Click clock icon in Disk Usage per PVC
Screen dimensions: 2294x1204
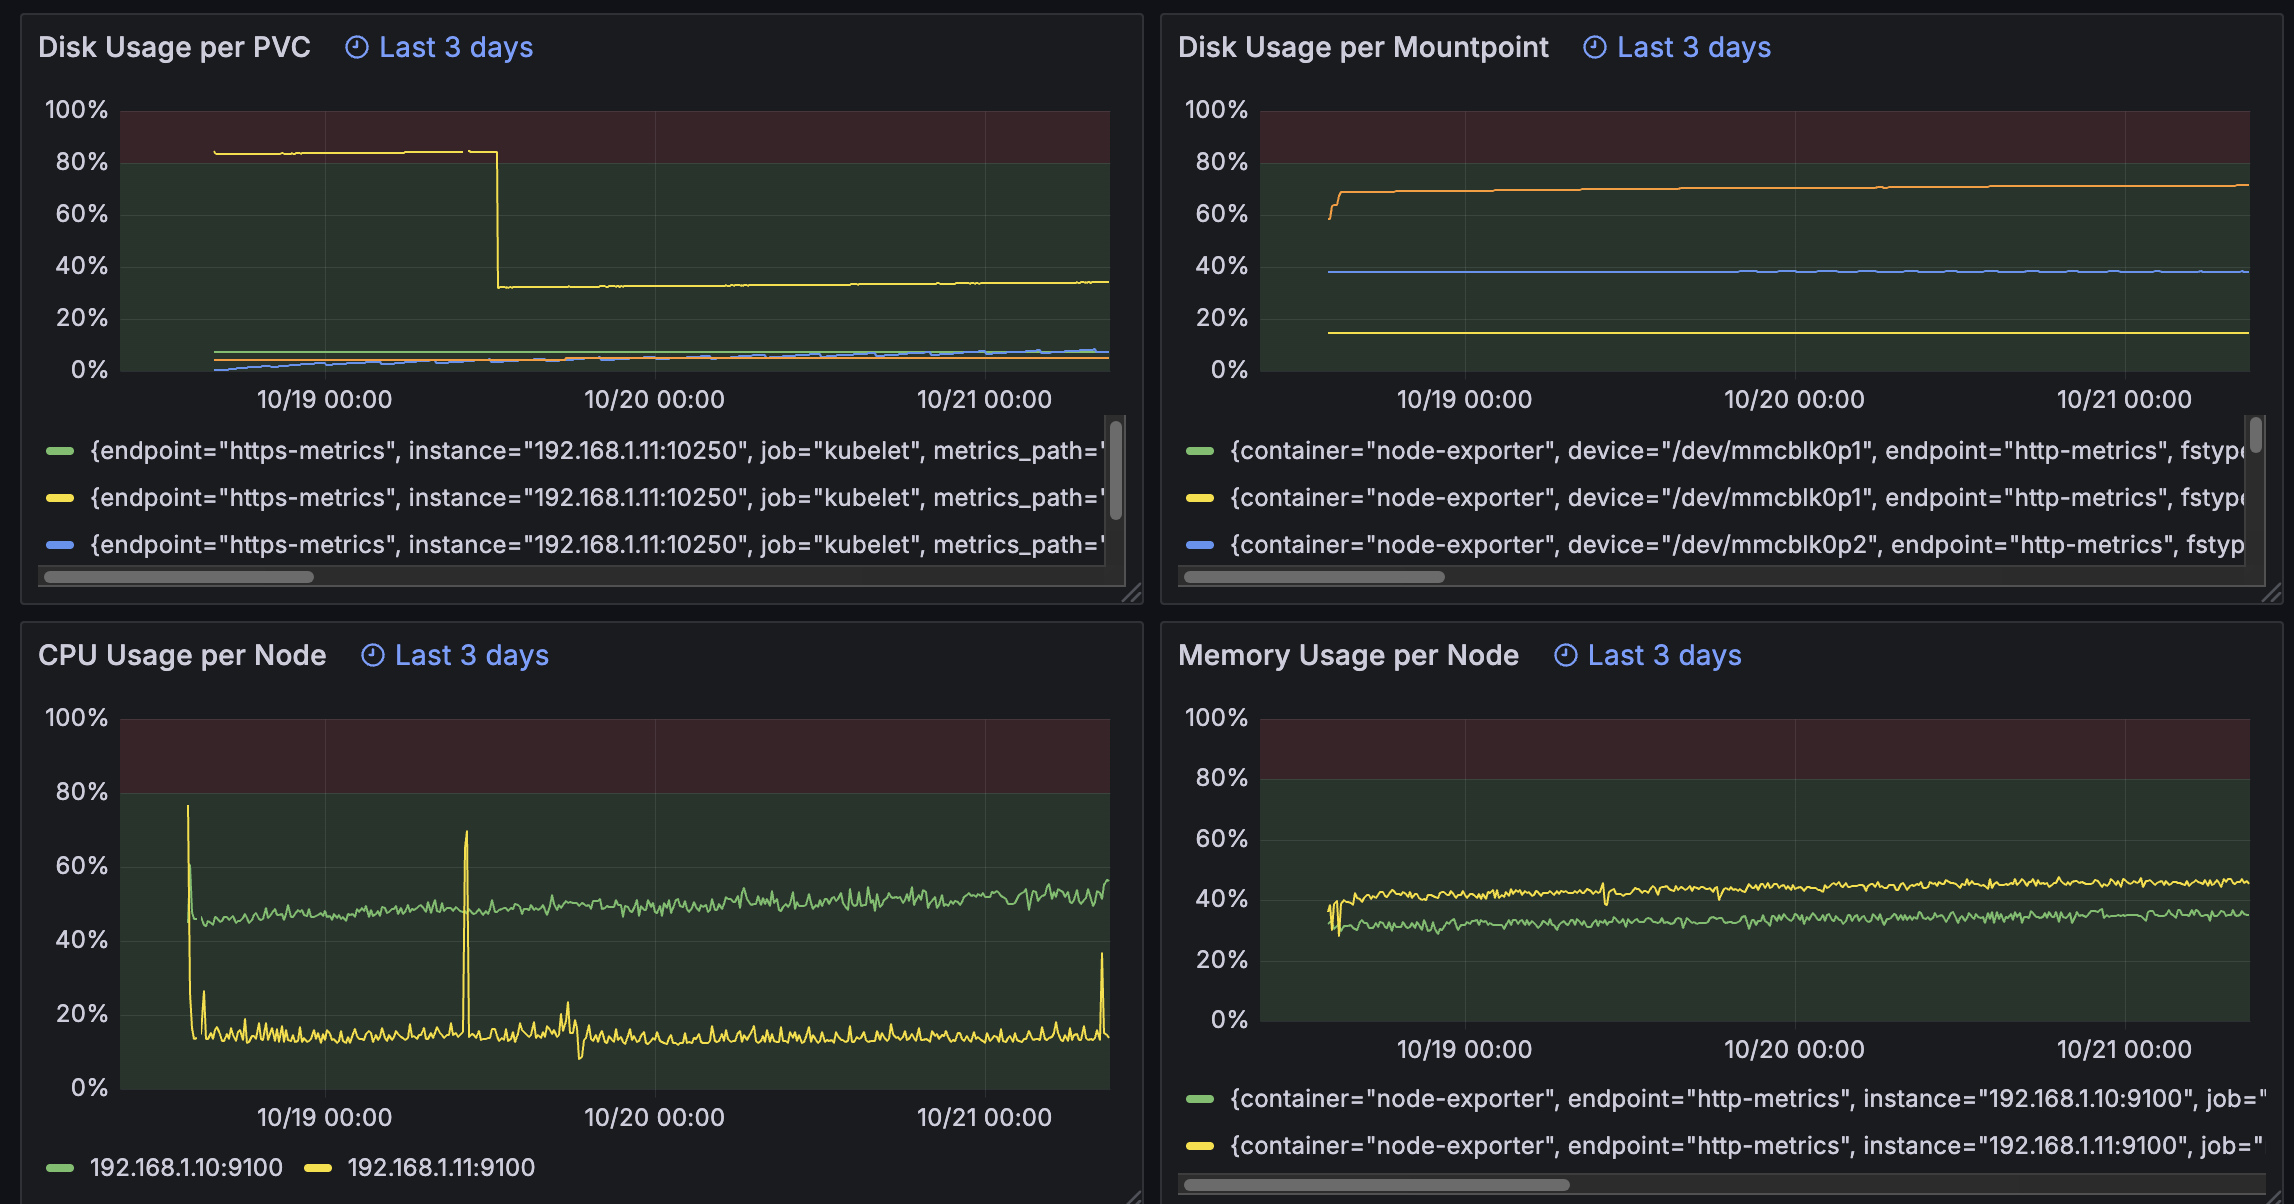[x=356, y=47]
